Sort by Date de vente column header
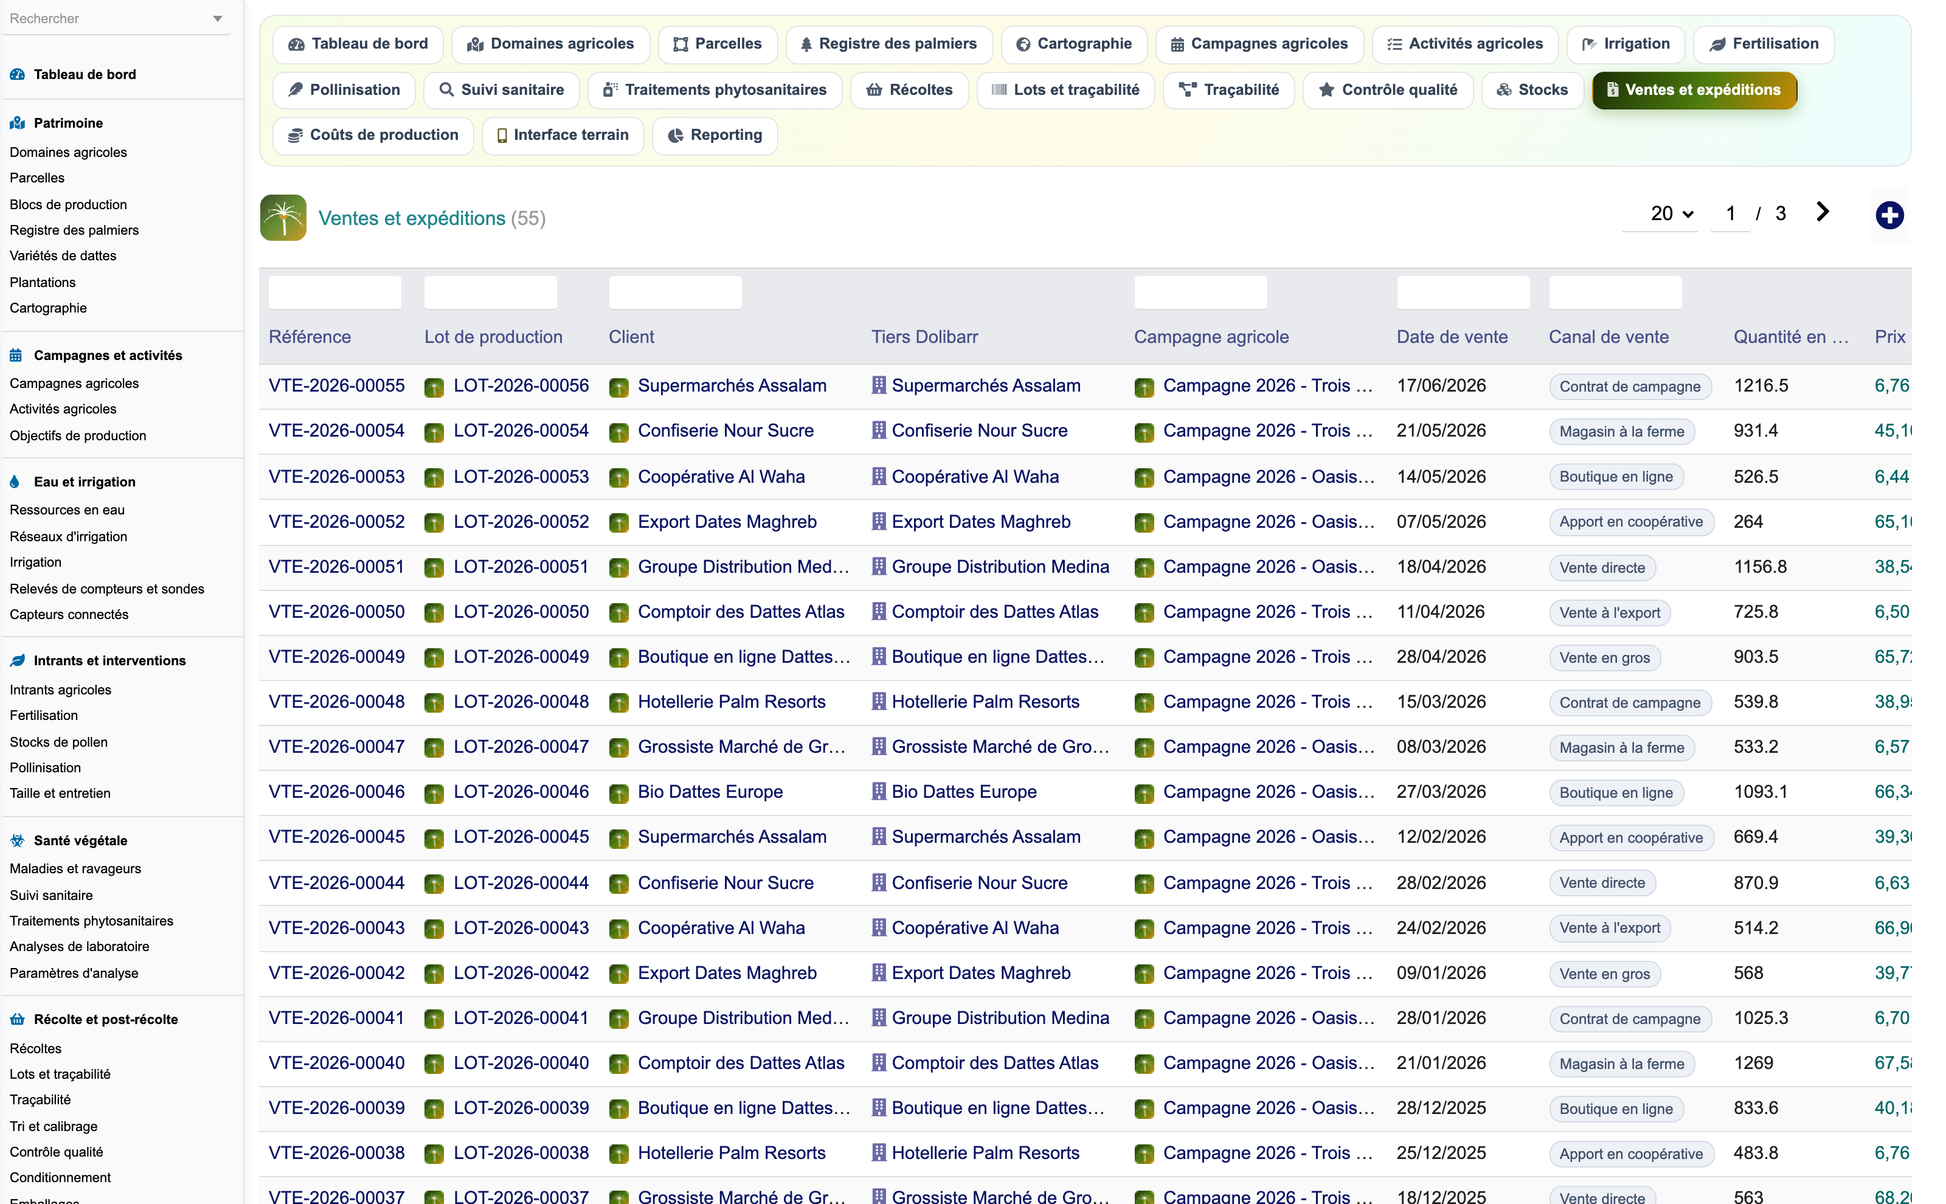 (1452, 337)
